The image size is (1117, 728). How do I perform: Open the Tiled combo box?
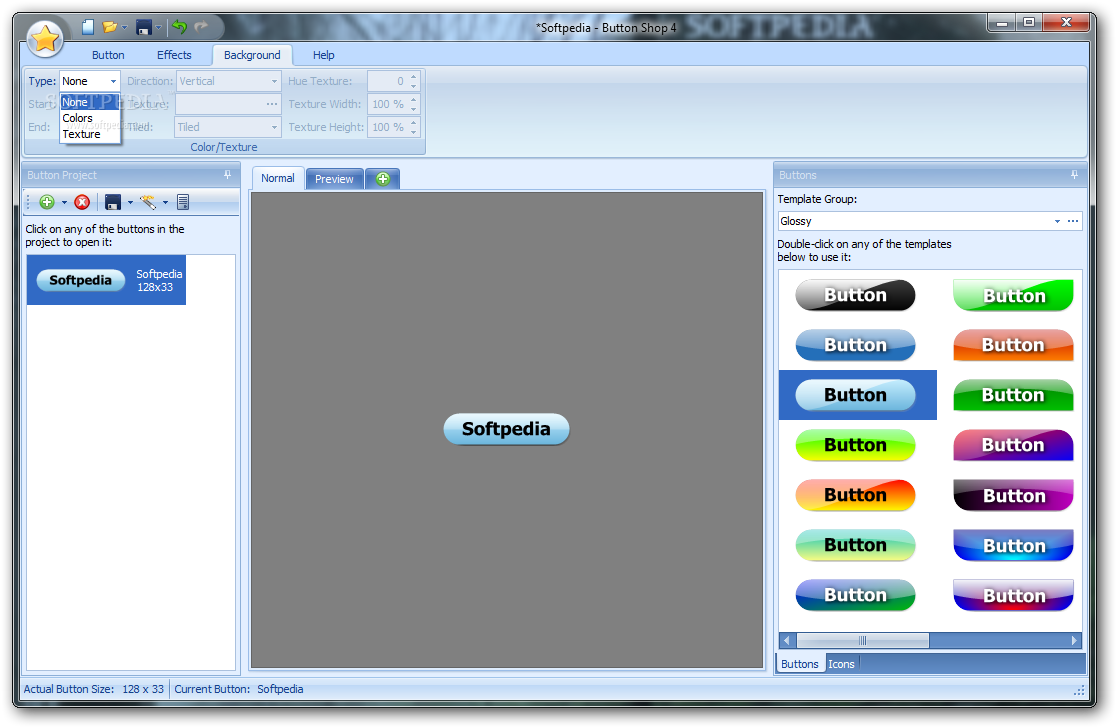229,128
